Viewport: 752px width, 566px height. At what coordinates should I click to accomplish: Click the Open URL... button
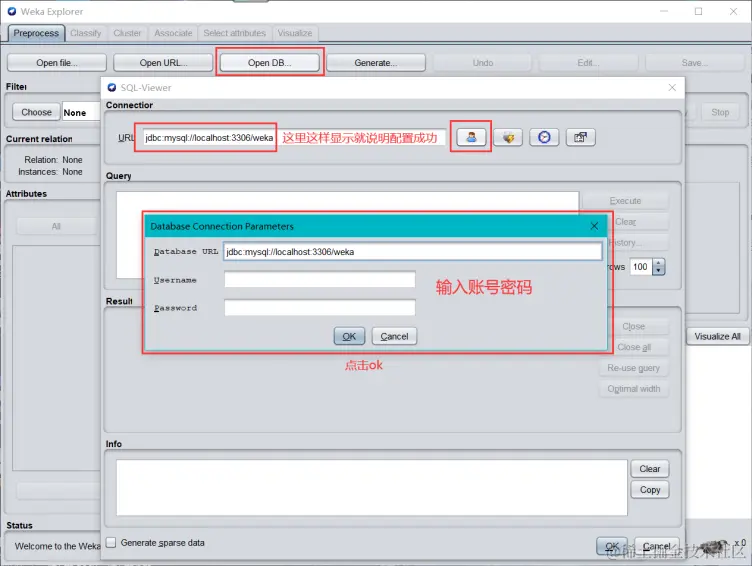tap(163, 63)
